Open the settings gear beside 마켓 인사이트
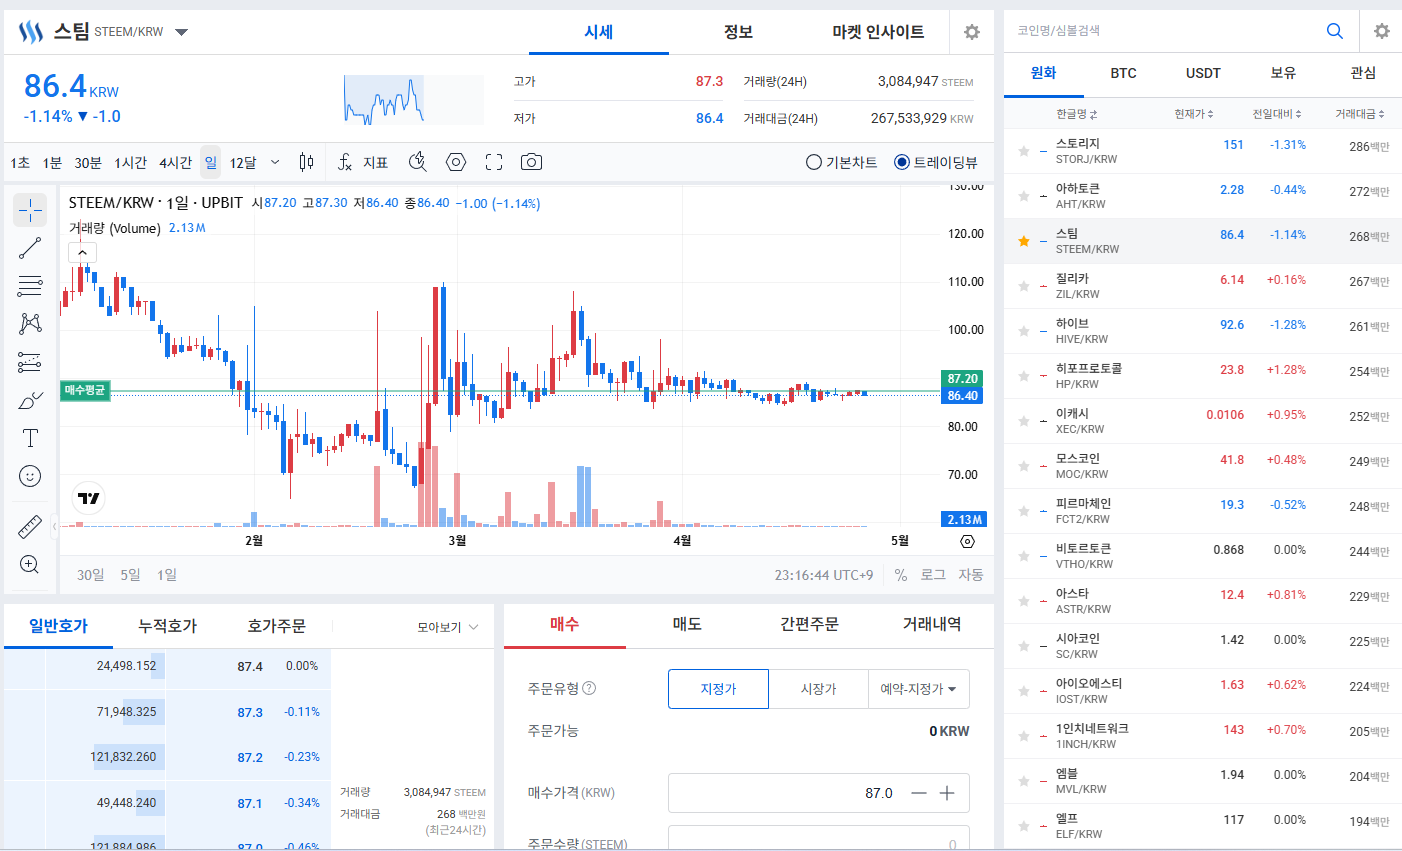 (x=972, y=32)
